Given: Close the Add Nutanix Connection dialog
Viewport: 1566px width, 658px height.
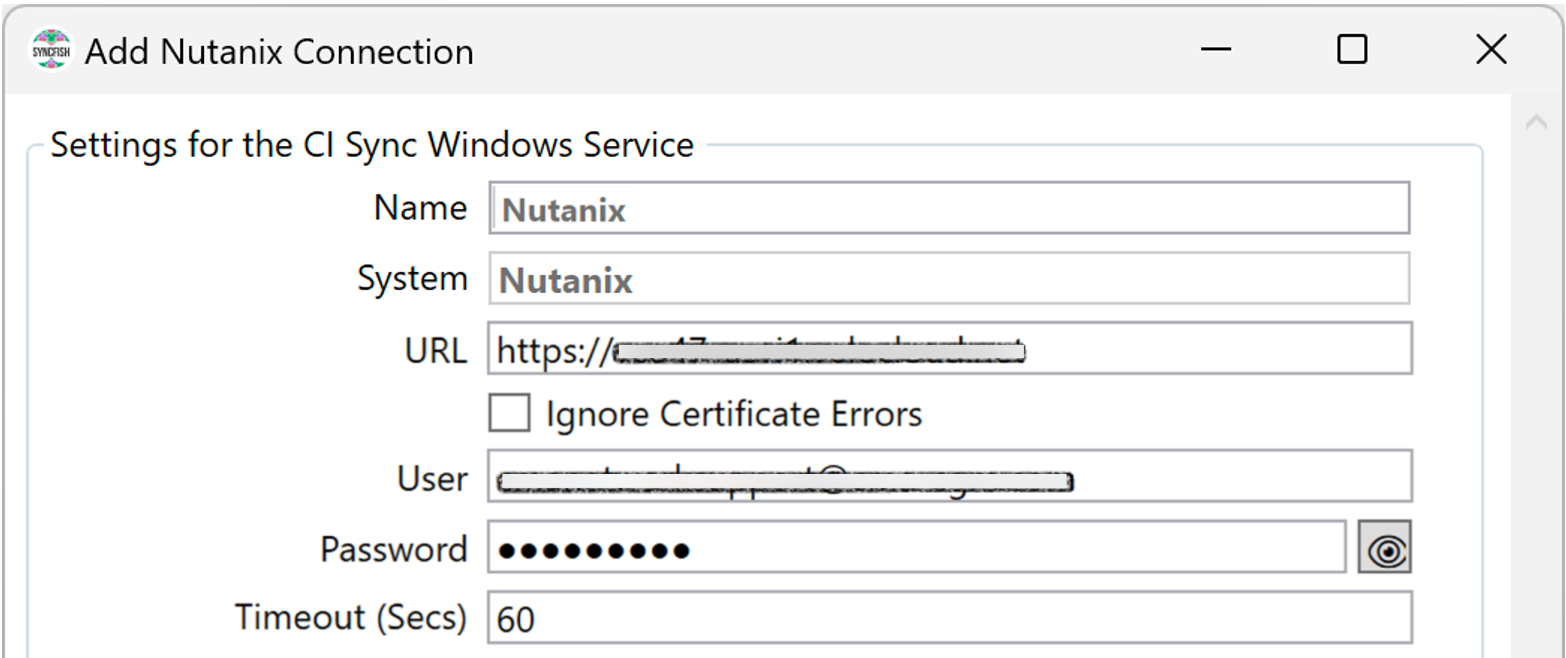Looking at the screenshot, I should click(x=1491, y=50).
